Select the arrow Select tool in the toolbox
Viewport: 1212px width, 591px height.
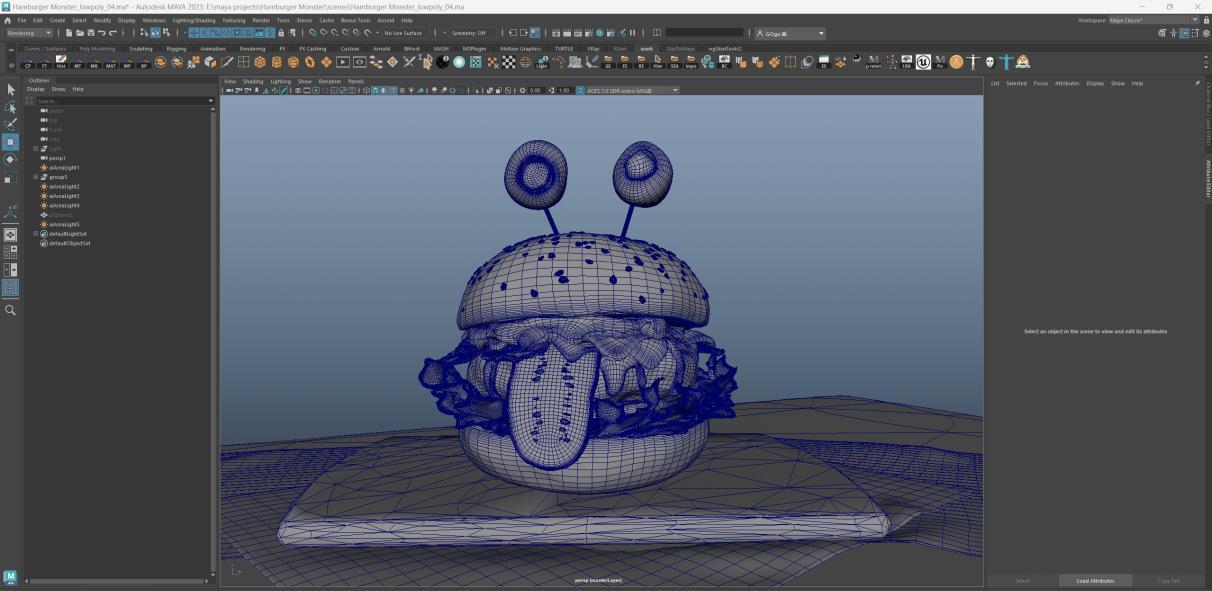pyautogui.click(x=10, y=90)
